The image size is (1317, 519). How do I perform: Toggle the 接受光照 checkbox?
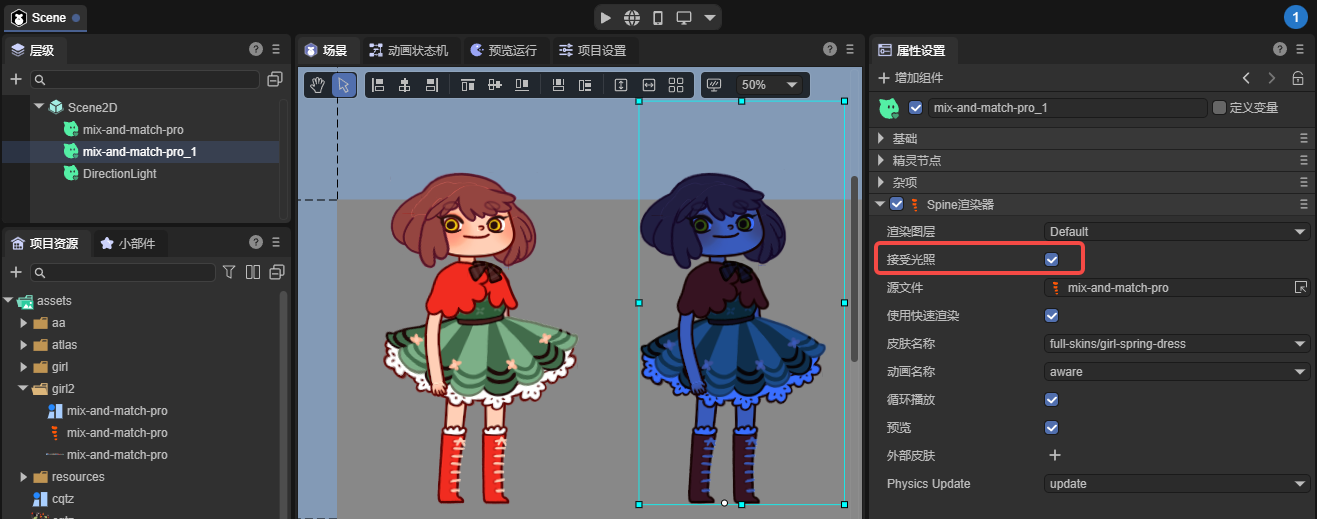1052,260
